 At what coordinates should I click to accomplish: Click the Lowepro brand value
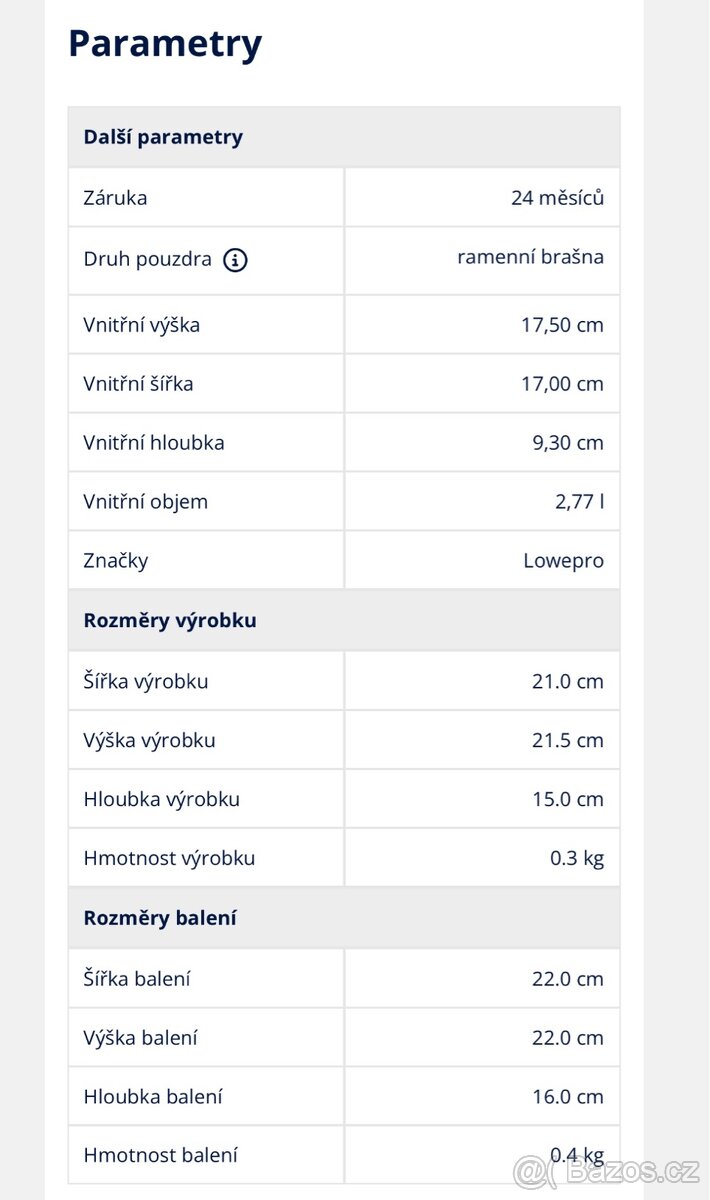coord(563,561)
